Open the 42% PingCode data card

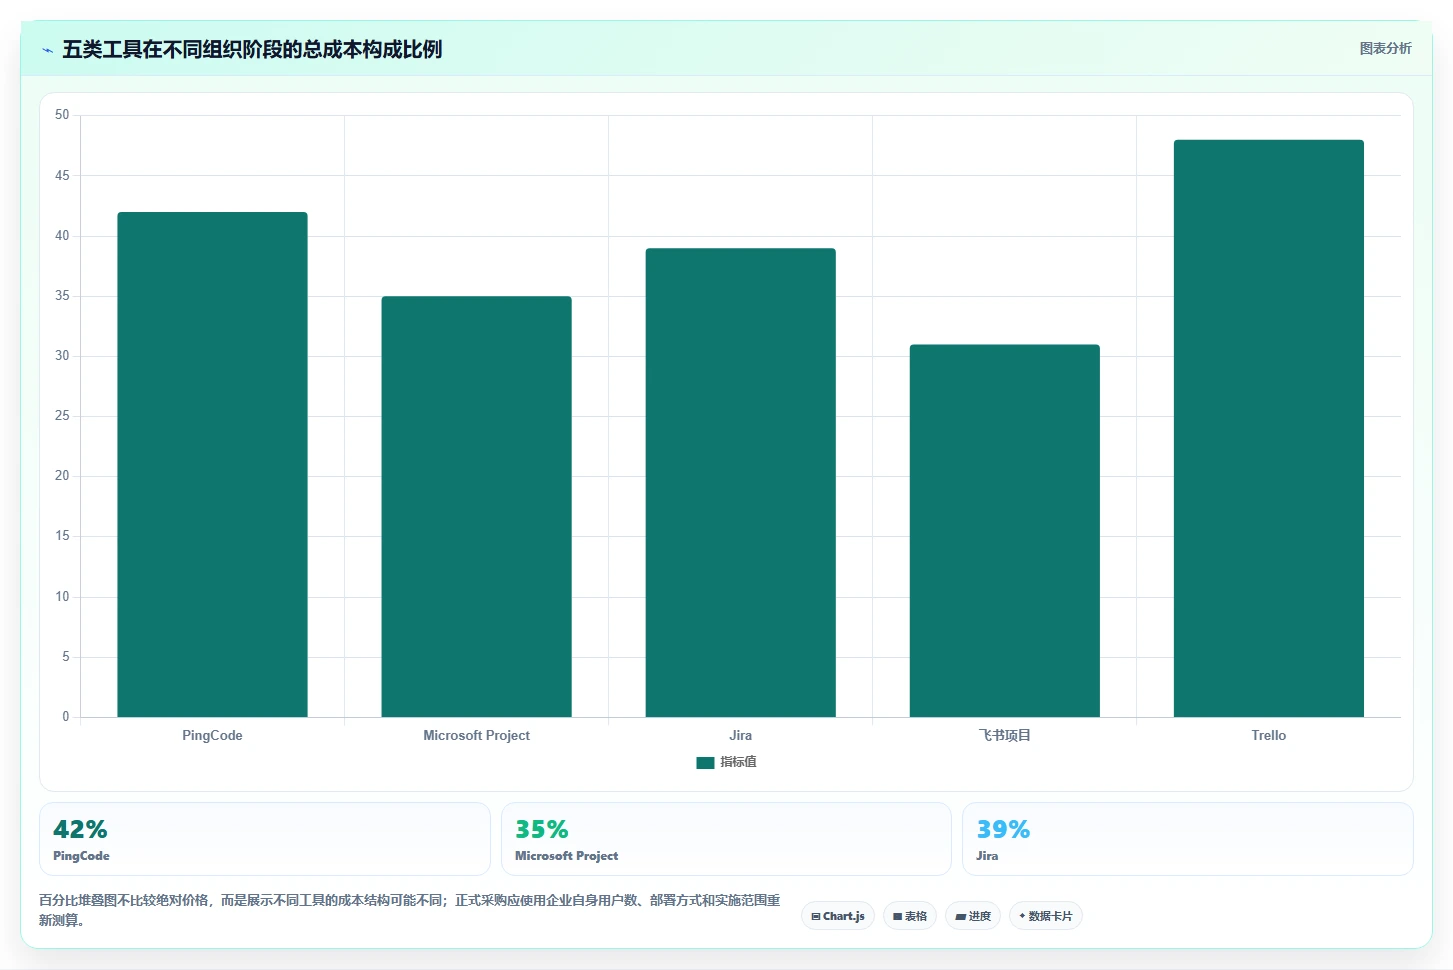pyautogui.click(x=264, y=839)
